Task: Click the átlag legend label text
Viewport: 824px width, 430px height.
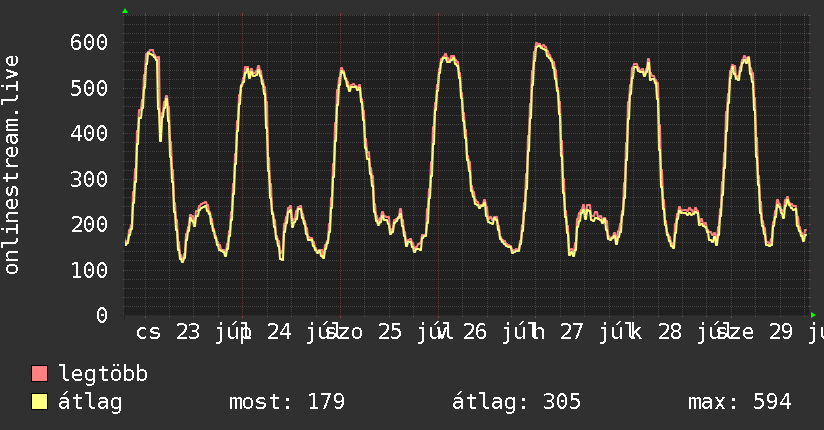Action: coord(90,402)
